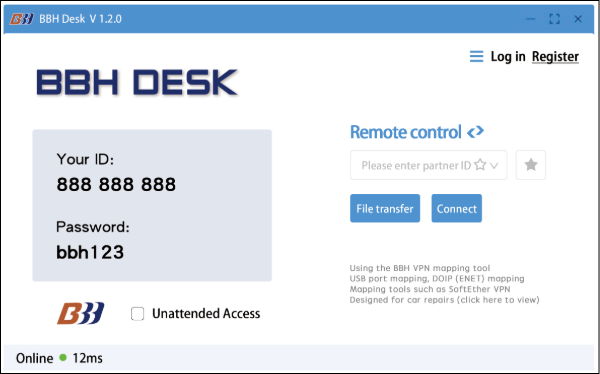Focus the partner ID input field
This screenshot has height=374, width=600.
point(429,165)
